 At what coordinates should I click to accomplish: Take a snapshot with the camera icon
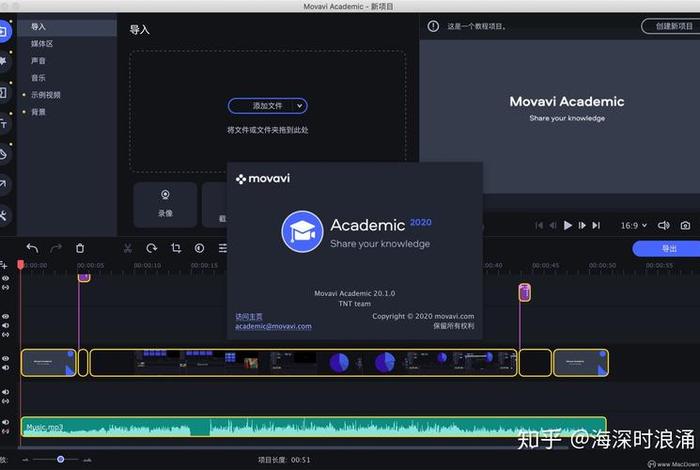coord(685,226)
